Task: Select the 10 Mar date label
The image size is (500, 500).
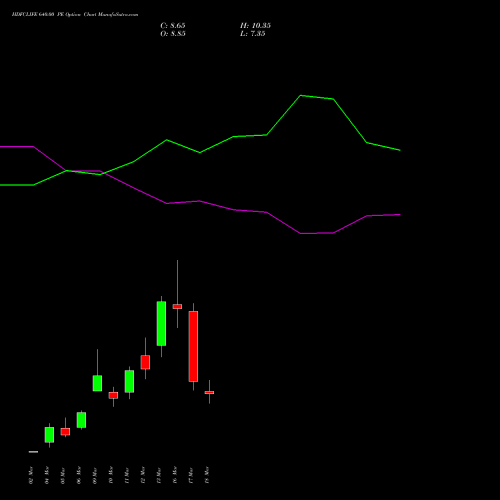Action: tap(111, 475)
